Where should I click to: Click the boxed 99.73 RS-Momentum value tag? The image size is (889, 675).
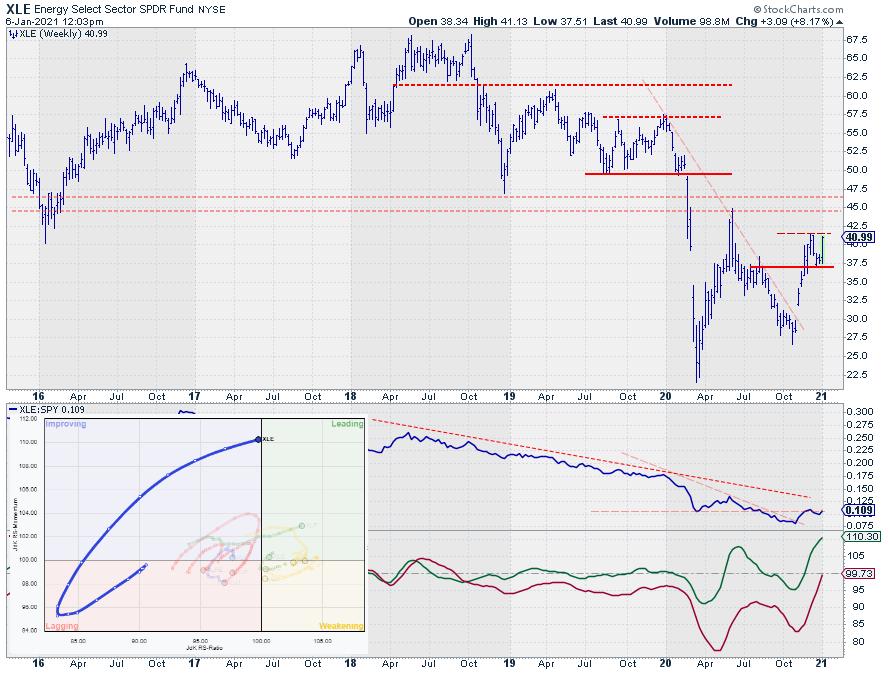pos(860,574)
